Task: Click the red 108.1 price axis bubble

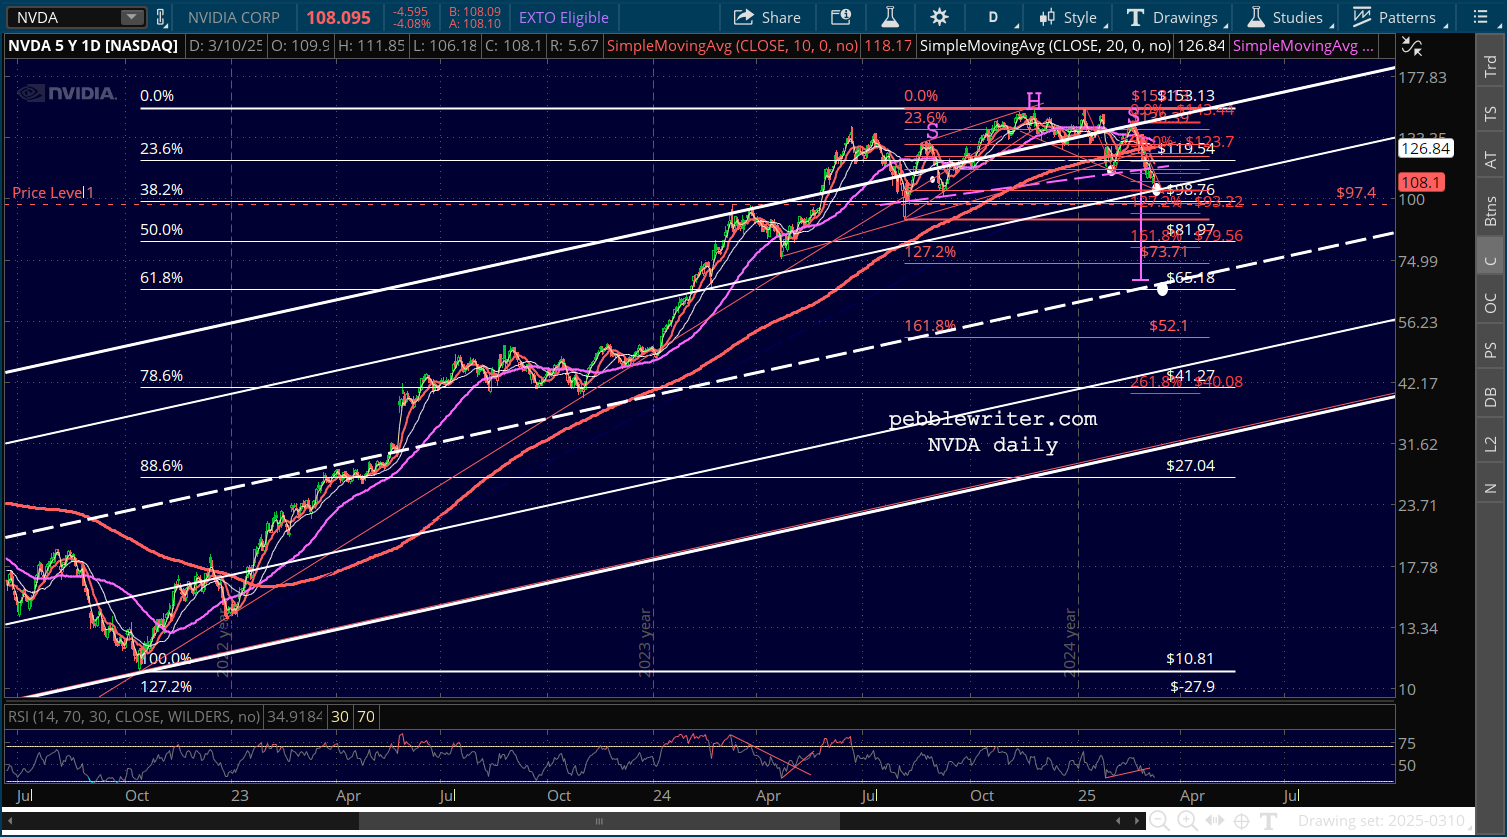Action: 1422,183
